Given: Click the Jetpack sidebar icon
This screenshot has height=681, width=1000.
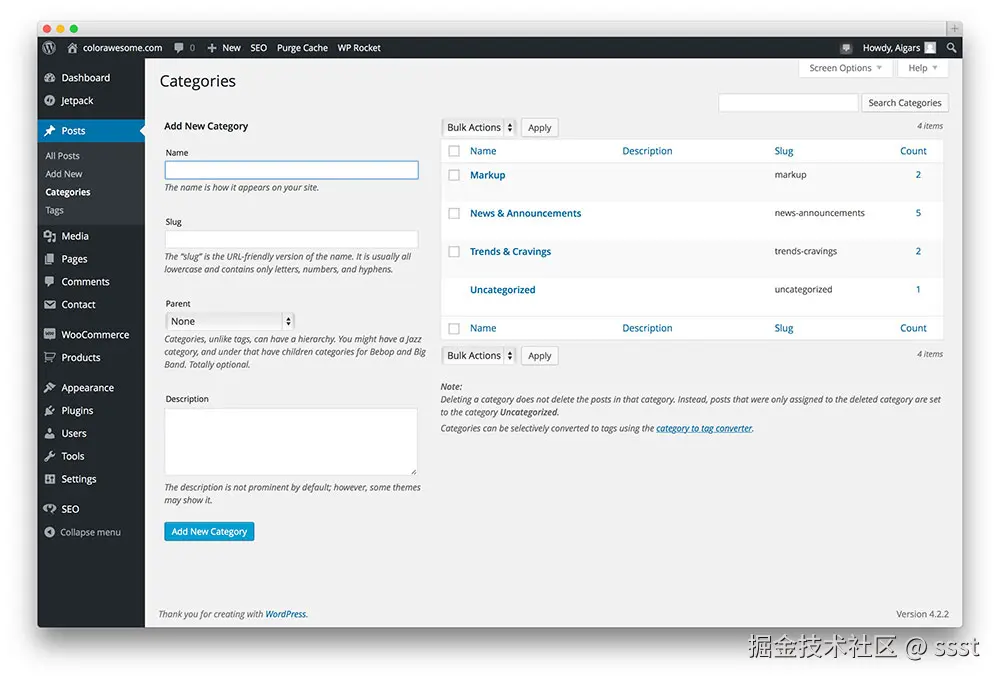Looking at the screenshot, I should [x=50, y=101].
